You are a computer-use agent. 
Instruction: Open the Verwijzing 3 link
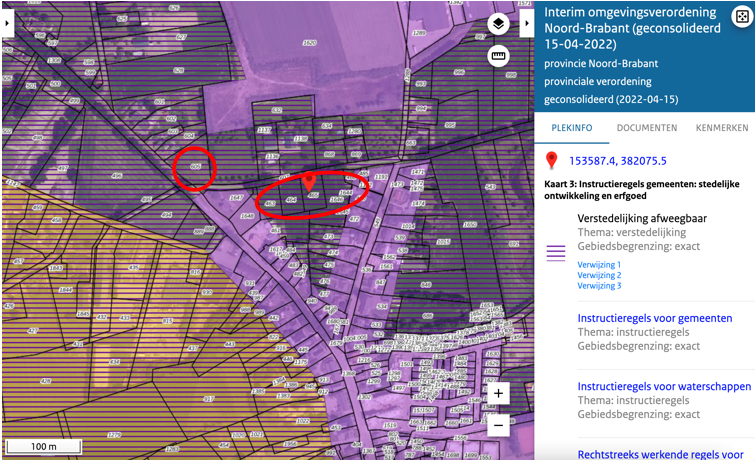pos(599,286)
